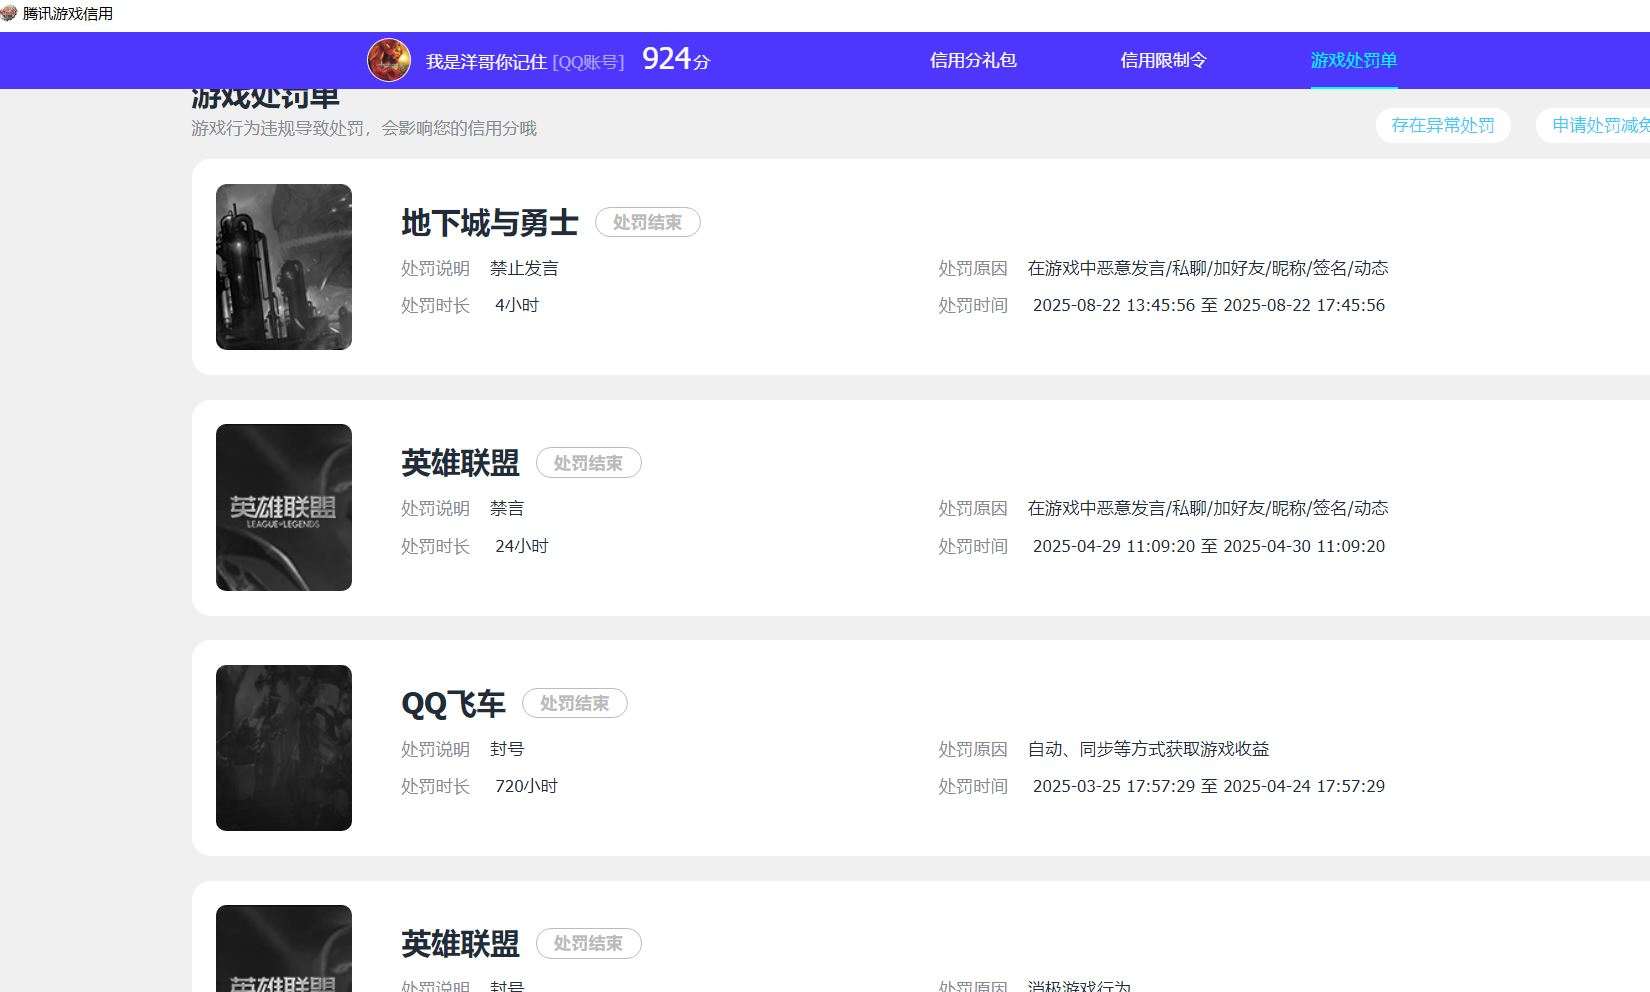Click the Tencent Game Credit window icon

pos(9,13)
